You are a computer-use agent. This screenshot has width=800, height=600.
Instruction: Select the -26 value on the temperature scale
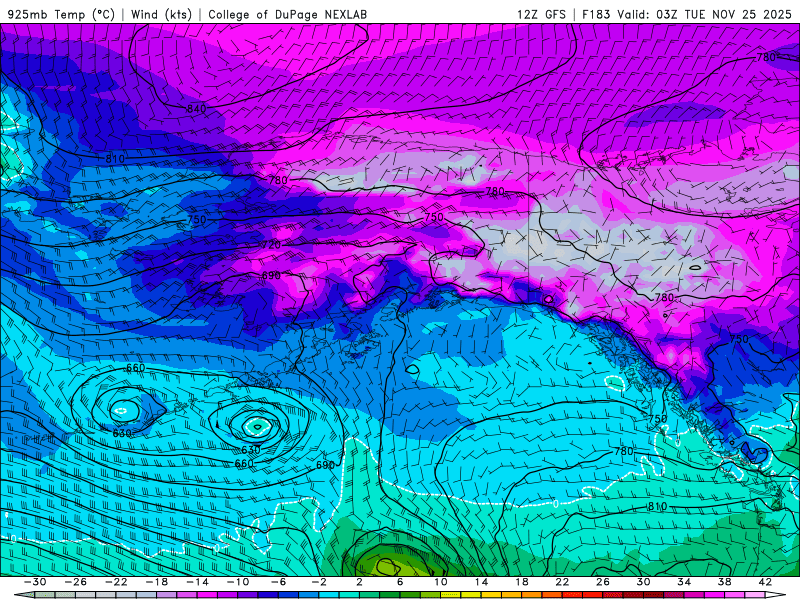coord(76,582)
